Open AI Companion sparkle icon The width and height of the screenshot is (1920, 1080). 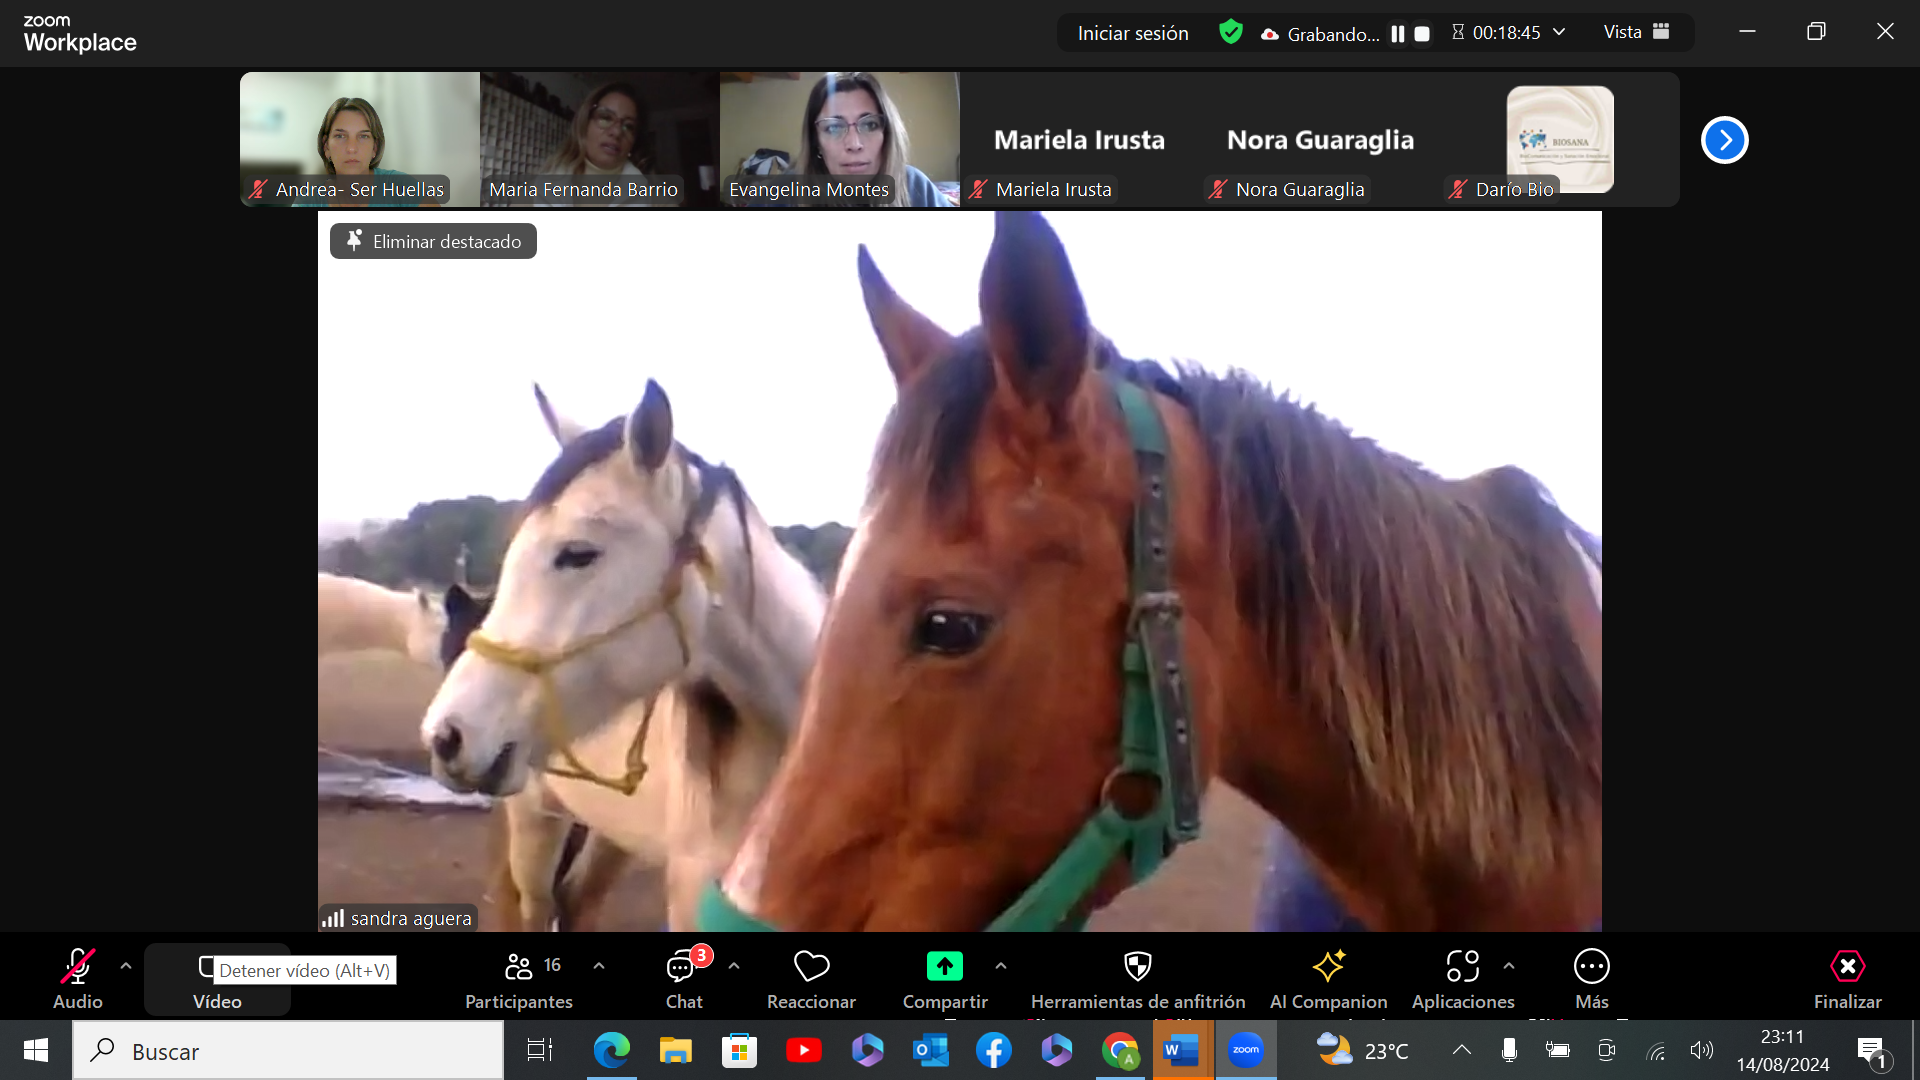[x=1328, y=966]
